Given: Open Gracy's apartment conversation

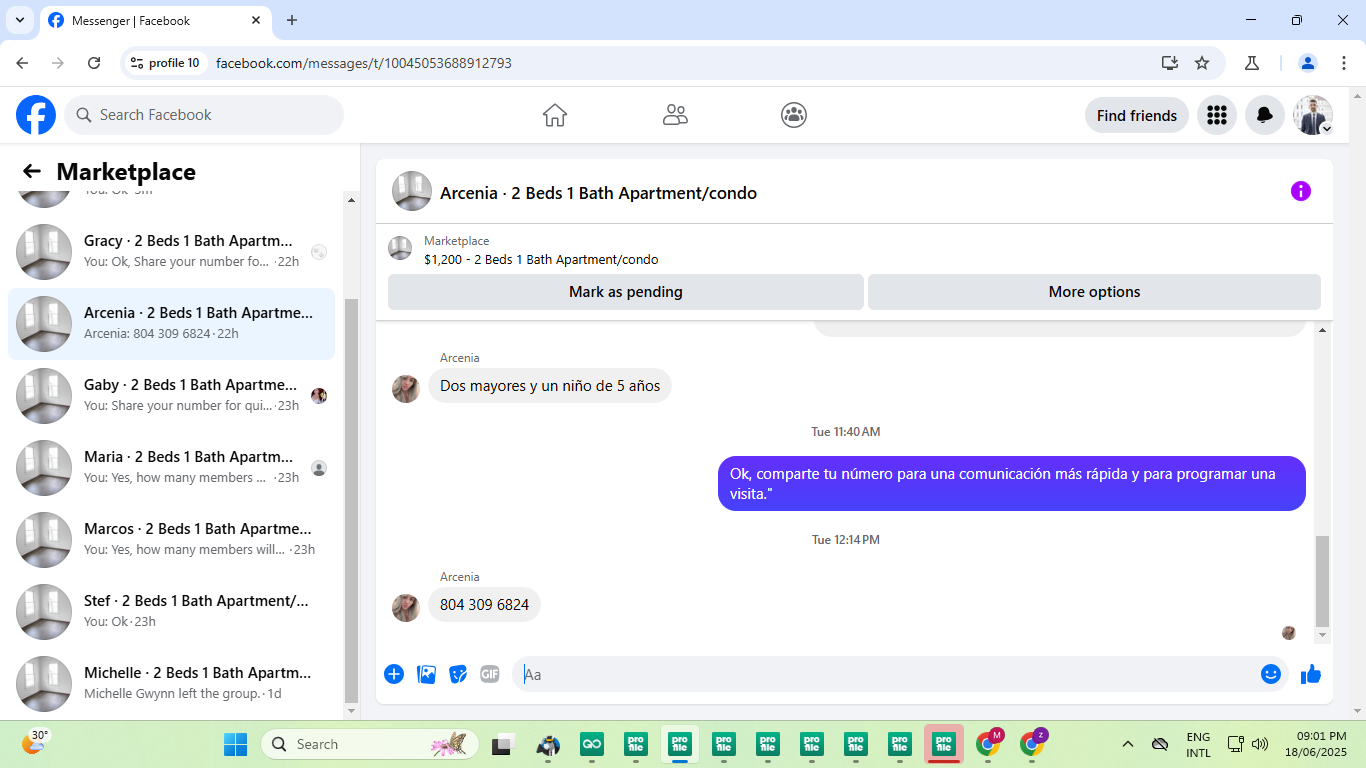Looking at the screenshot, I should [171, 252].
